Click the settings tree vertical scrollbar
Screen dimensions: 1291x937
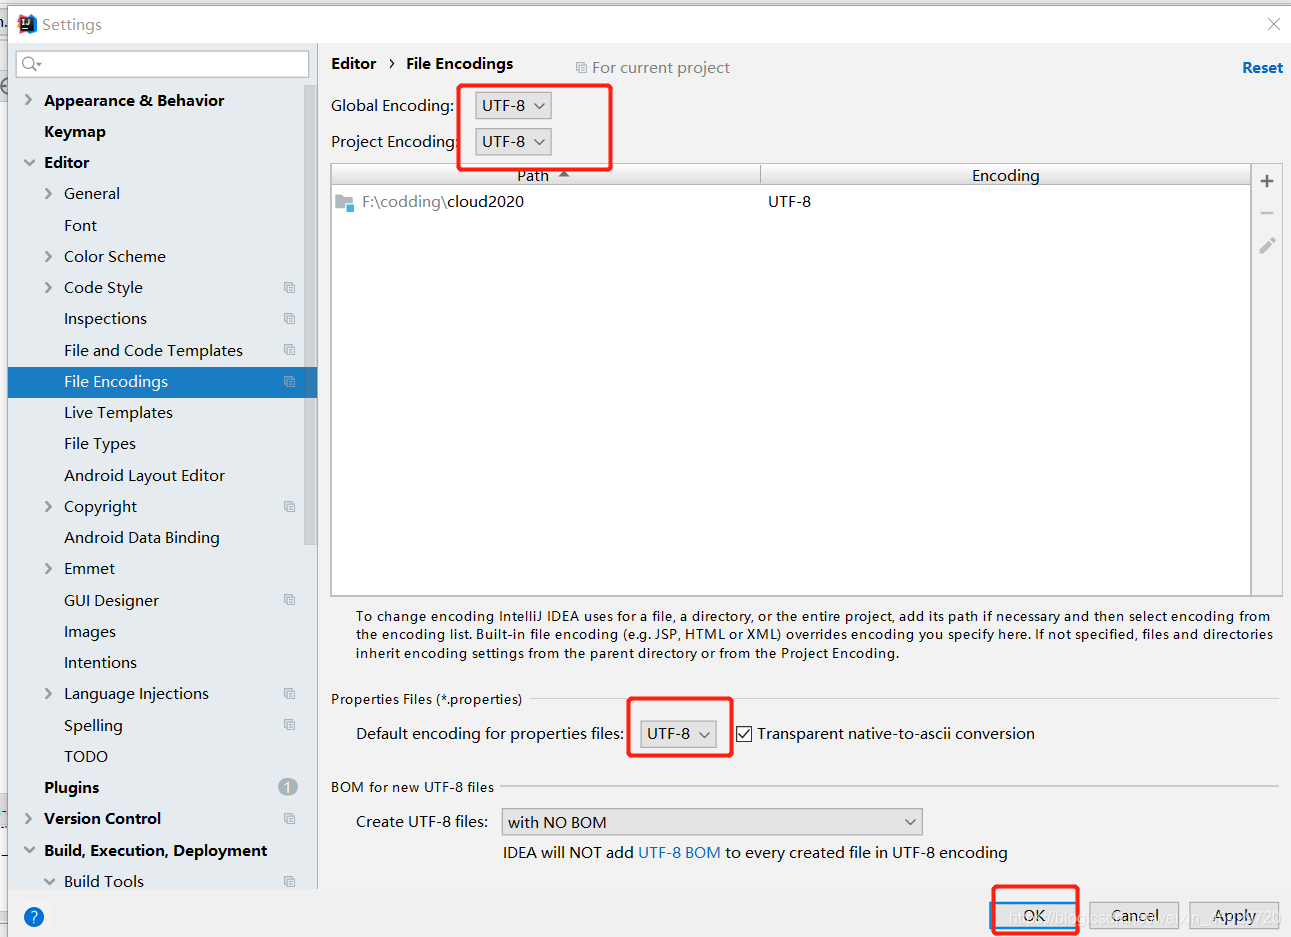(x=310, y=315)
